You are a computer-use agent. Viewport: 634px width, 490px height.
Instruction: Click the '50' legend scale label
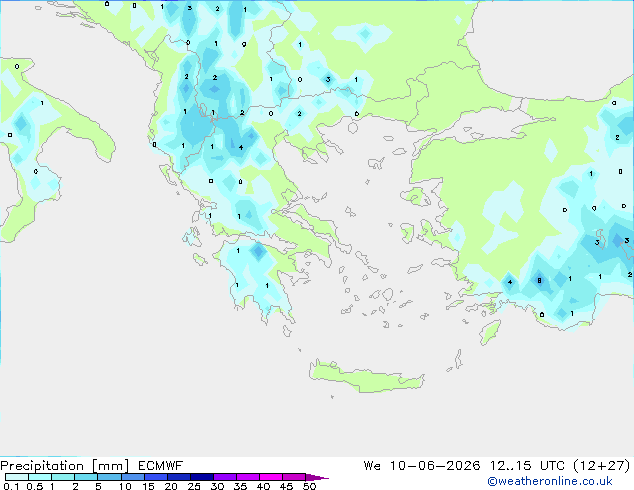click(309, 486)
